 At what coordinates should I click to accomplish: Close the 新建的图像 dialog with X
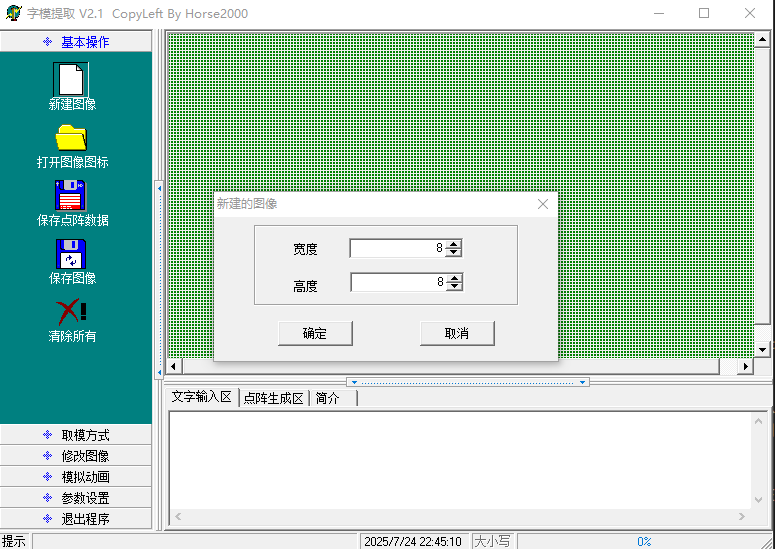[x=543, y=204]
